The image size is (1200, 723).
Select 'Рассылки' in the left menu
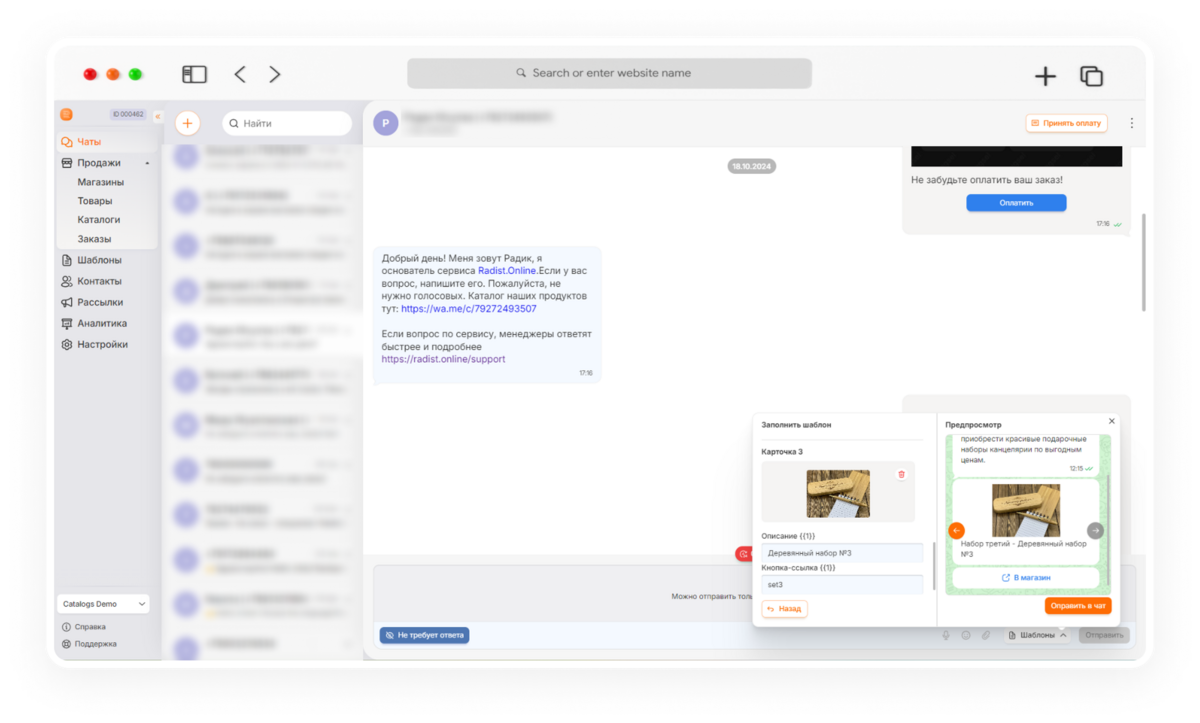(100, 302)
